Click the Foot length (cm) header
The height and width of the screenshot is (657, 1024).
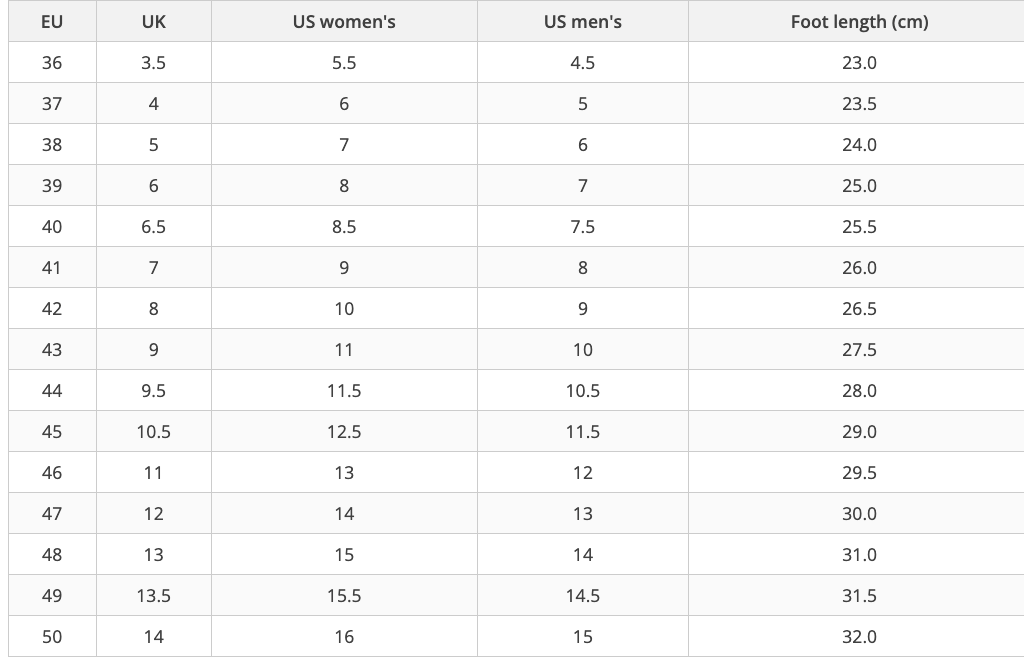click(x=859, y=22)
